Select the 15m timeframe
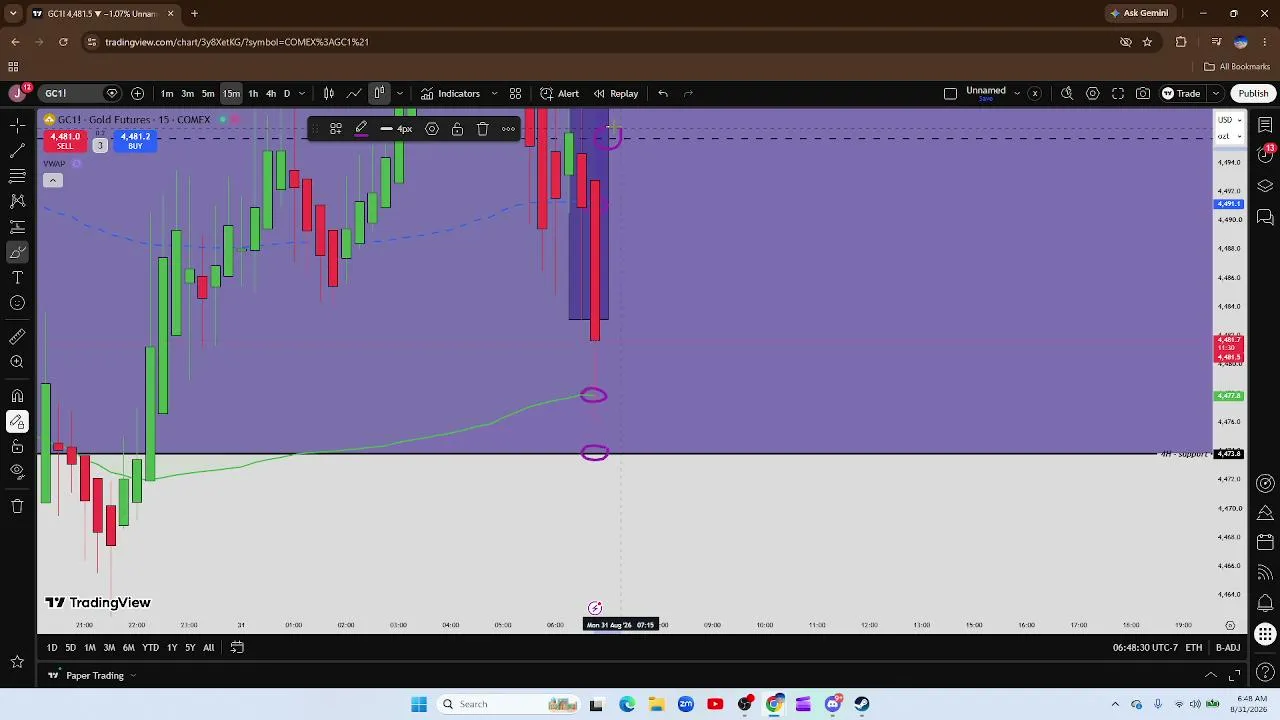The image size is (1280, 720). coord(231,93)
